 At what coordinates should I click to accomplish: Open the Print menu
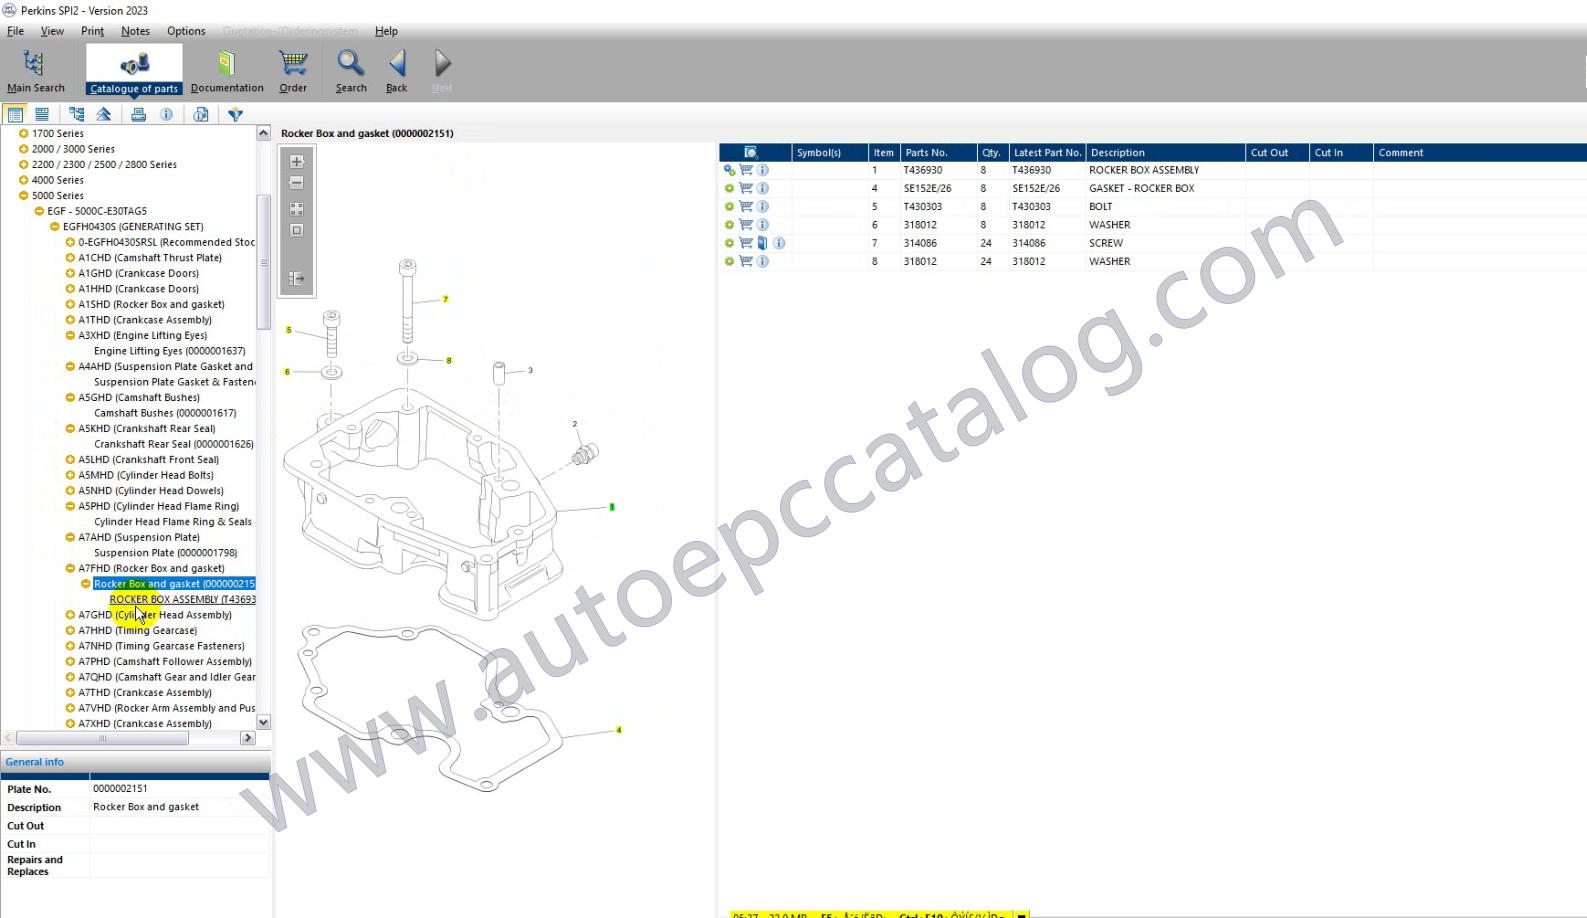(92, 31)
